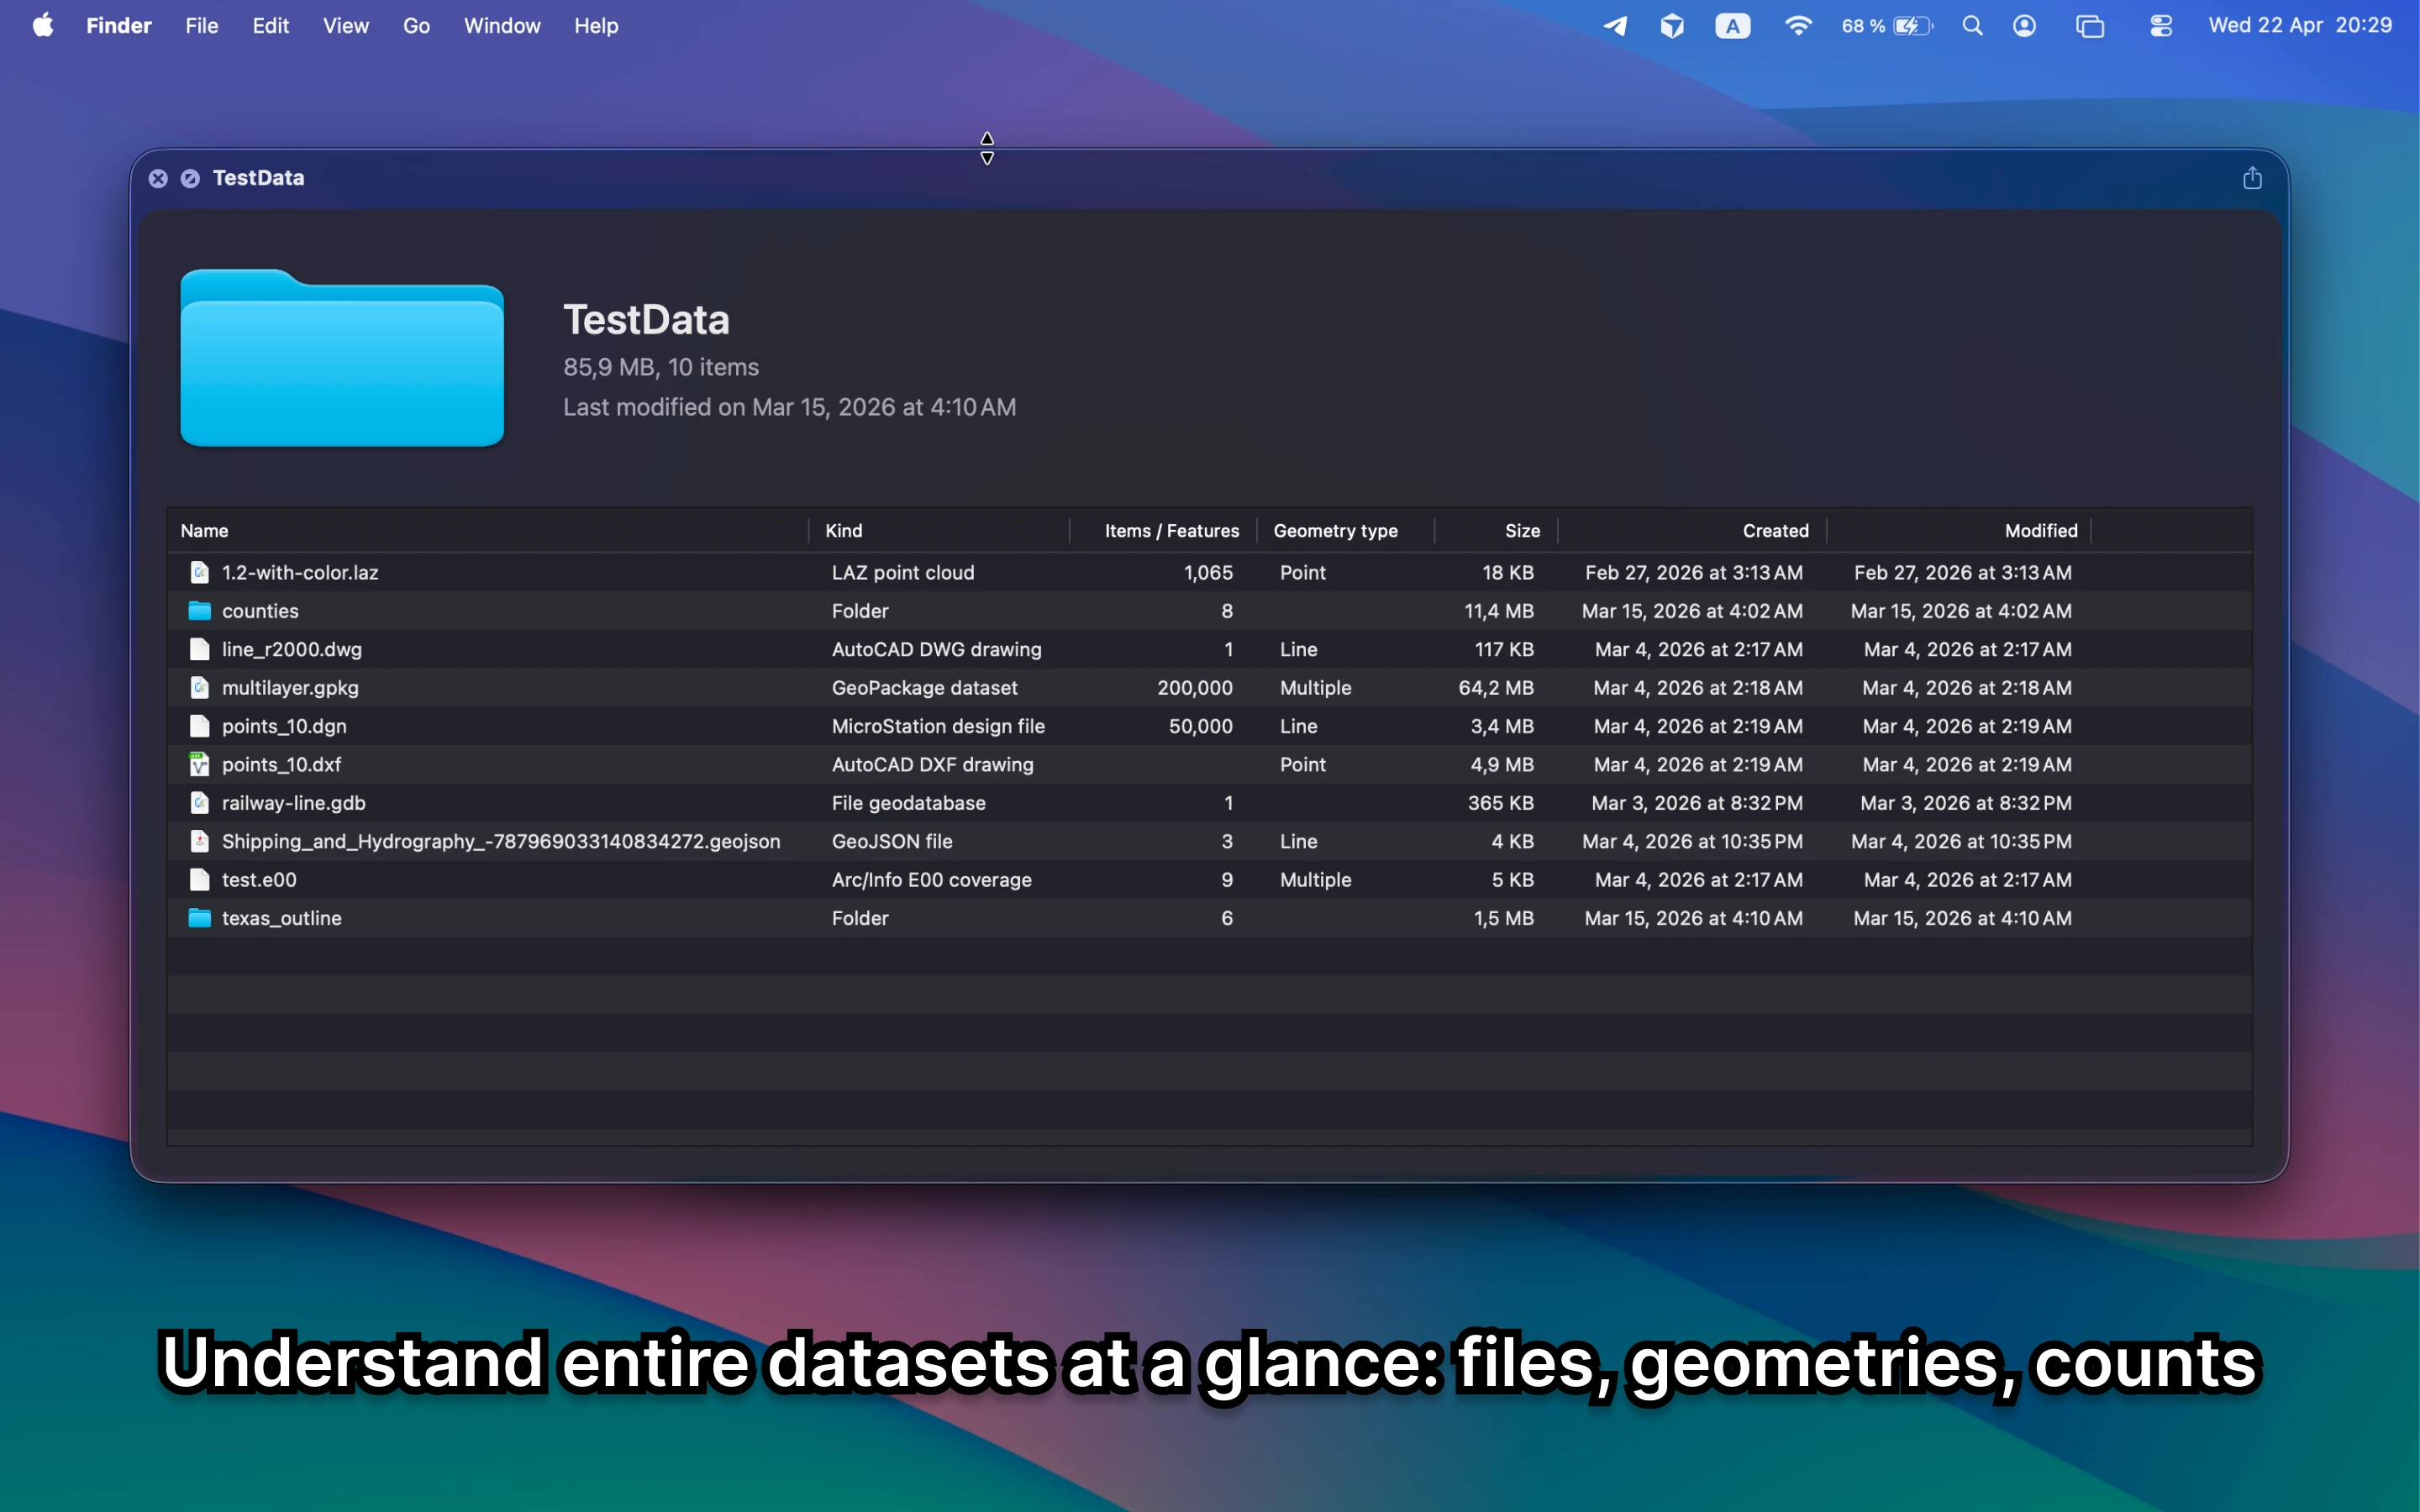Click the 50,000 features count
The image size is (2420, 1512).
pos(1201,726)
